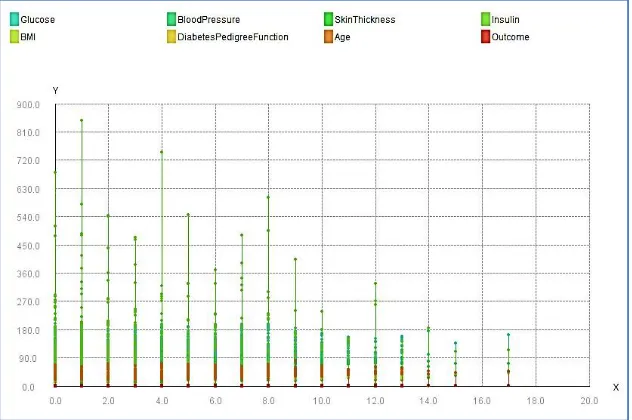Click the 450.0 tick on Y axis
632x420 pixels.
tap(28, 246)
